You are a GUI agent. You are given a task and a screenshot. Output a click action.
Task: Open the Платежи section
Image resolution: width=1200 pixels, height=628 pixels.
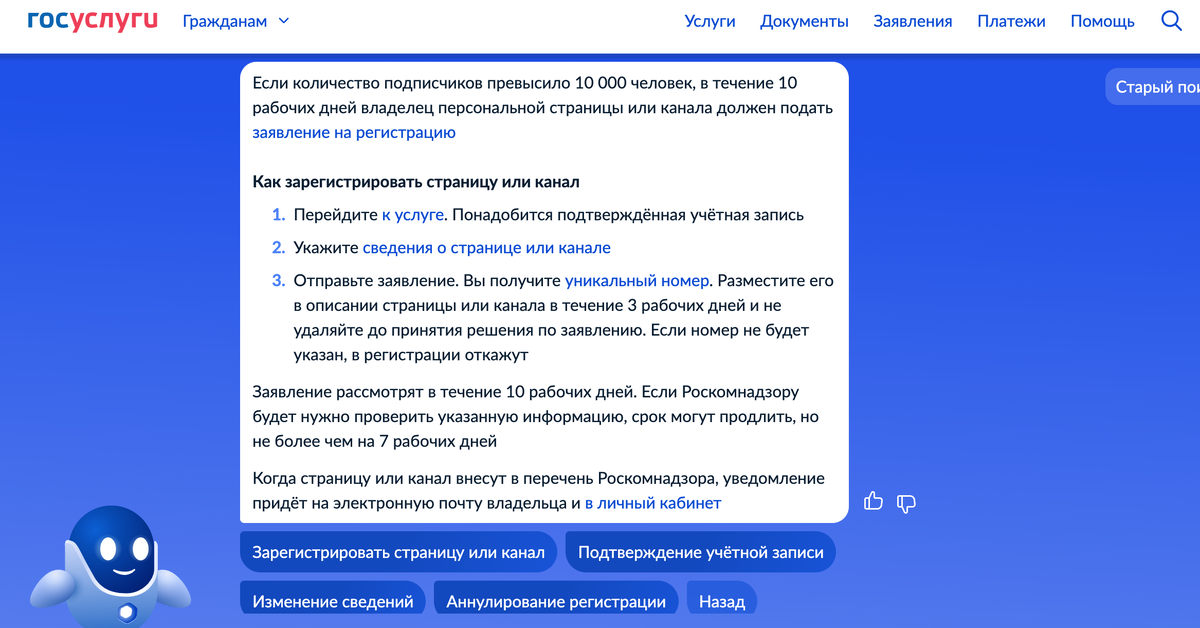tap(1011, 20)
